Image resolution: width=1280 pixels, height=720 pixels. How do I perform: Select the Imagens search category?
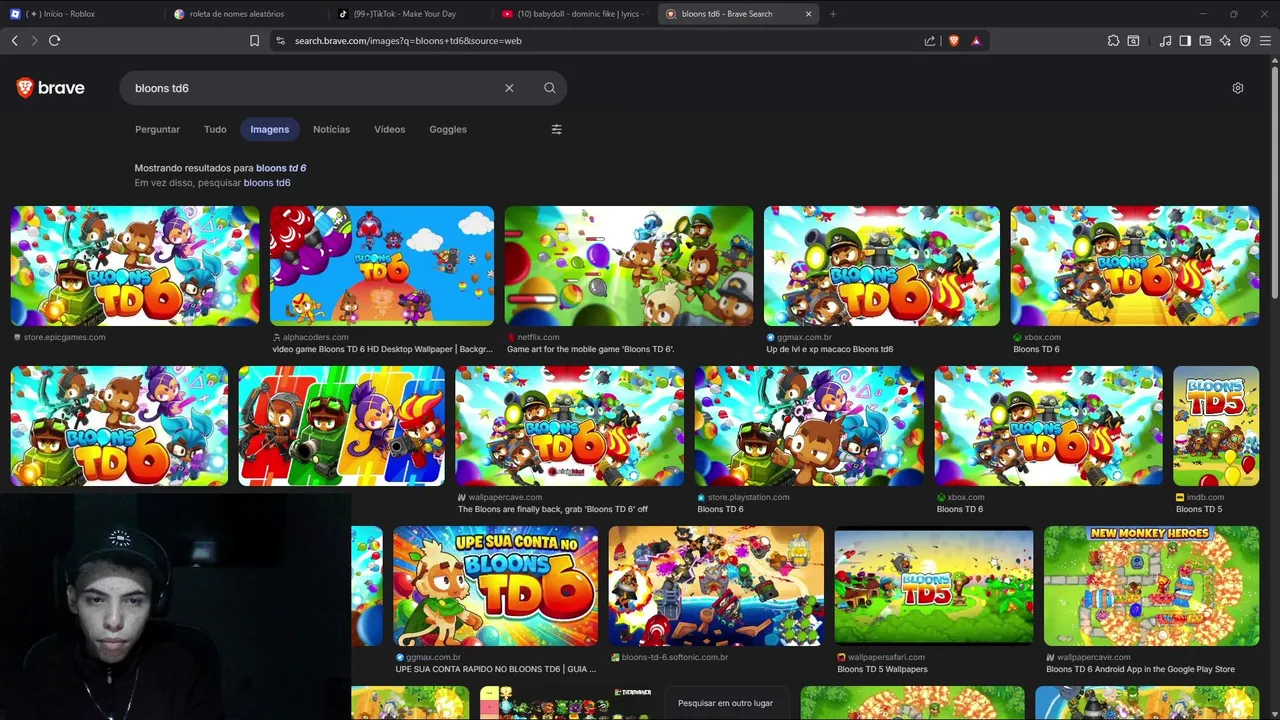click(x=270, y=129)
